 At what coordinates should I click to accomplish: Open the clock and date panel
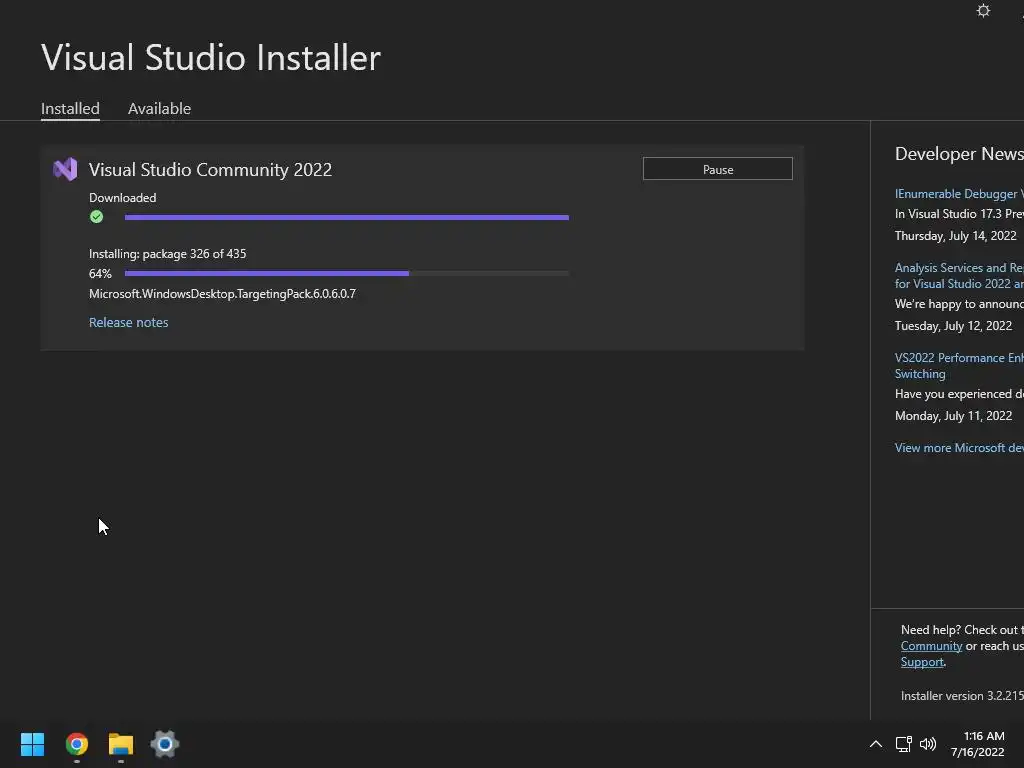click(x=977, y=744)
